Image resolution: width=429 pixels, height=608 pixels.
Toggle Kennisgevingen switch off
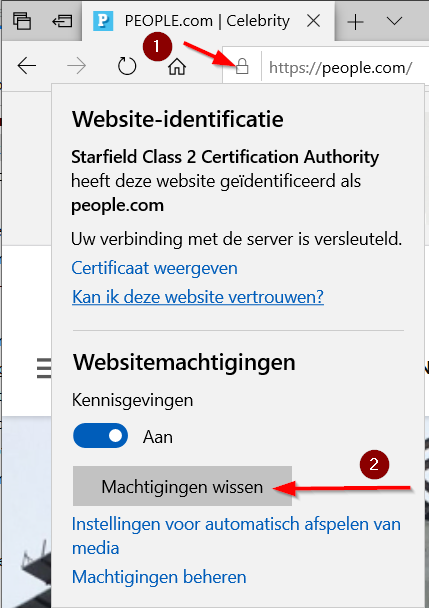pos(100,435)
